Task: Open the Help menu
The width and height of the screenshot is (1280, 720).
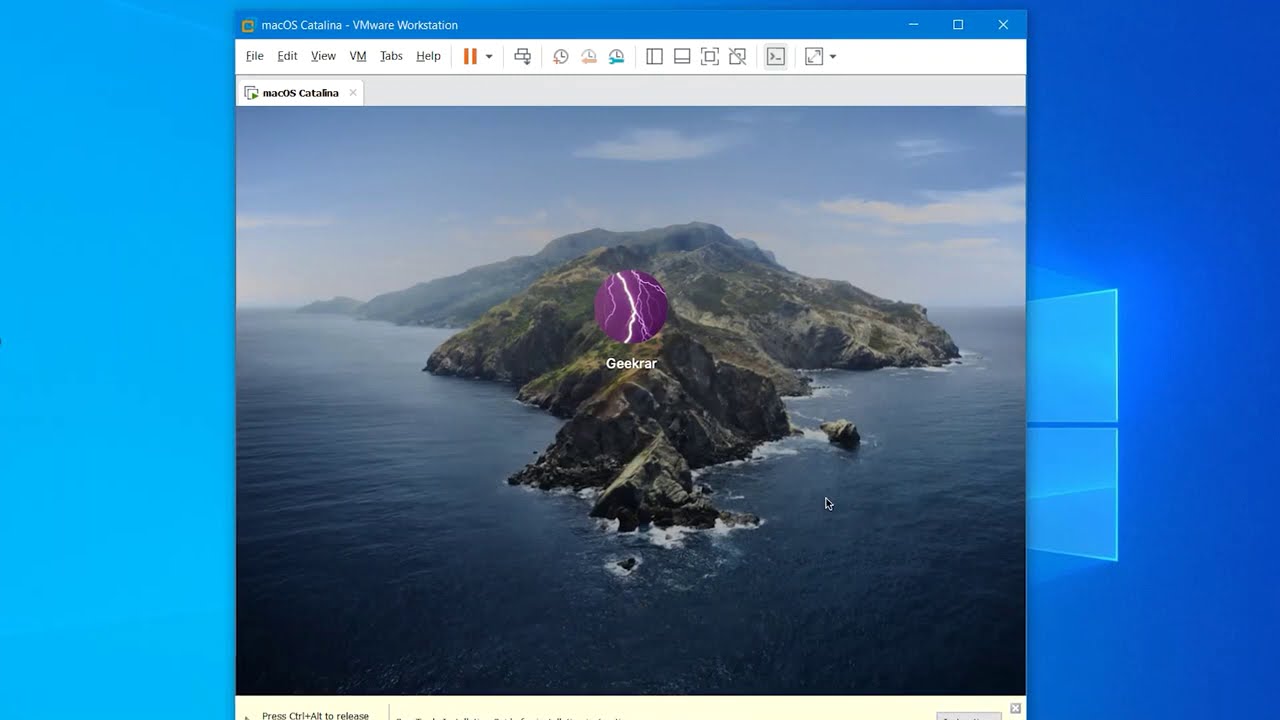Action: tap(428, 56)
